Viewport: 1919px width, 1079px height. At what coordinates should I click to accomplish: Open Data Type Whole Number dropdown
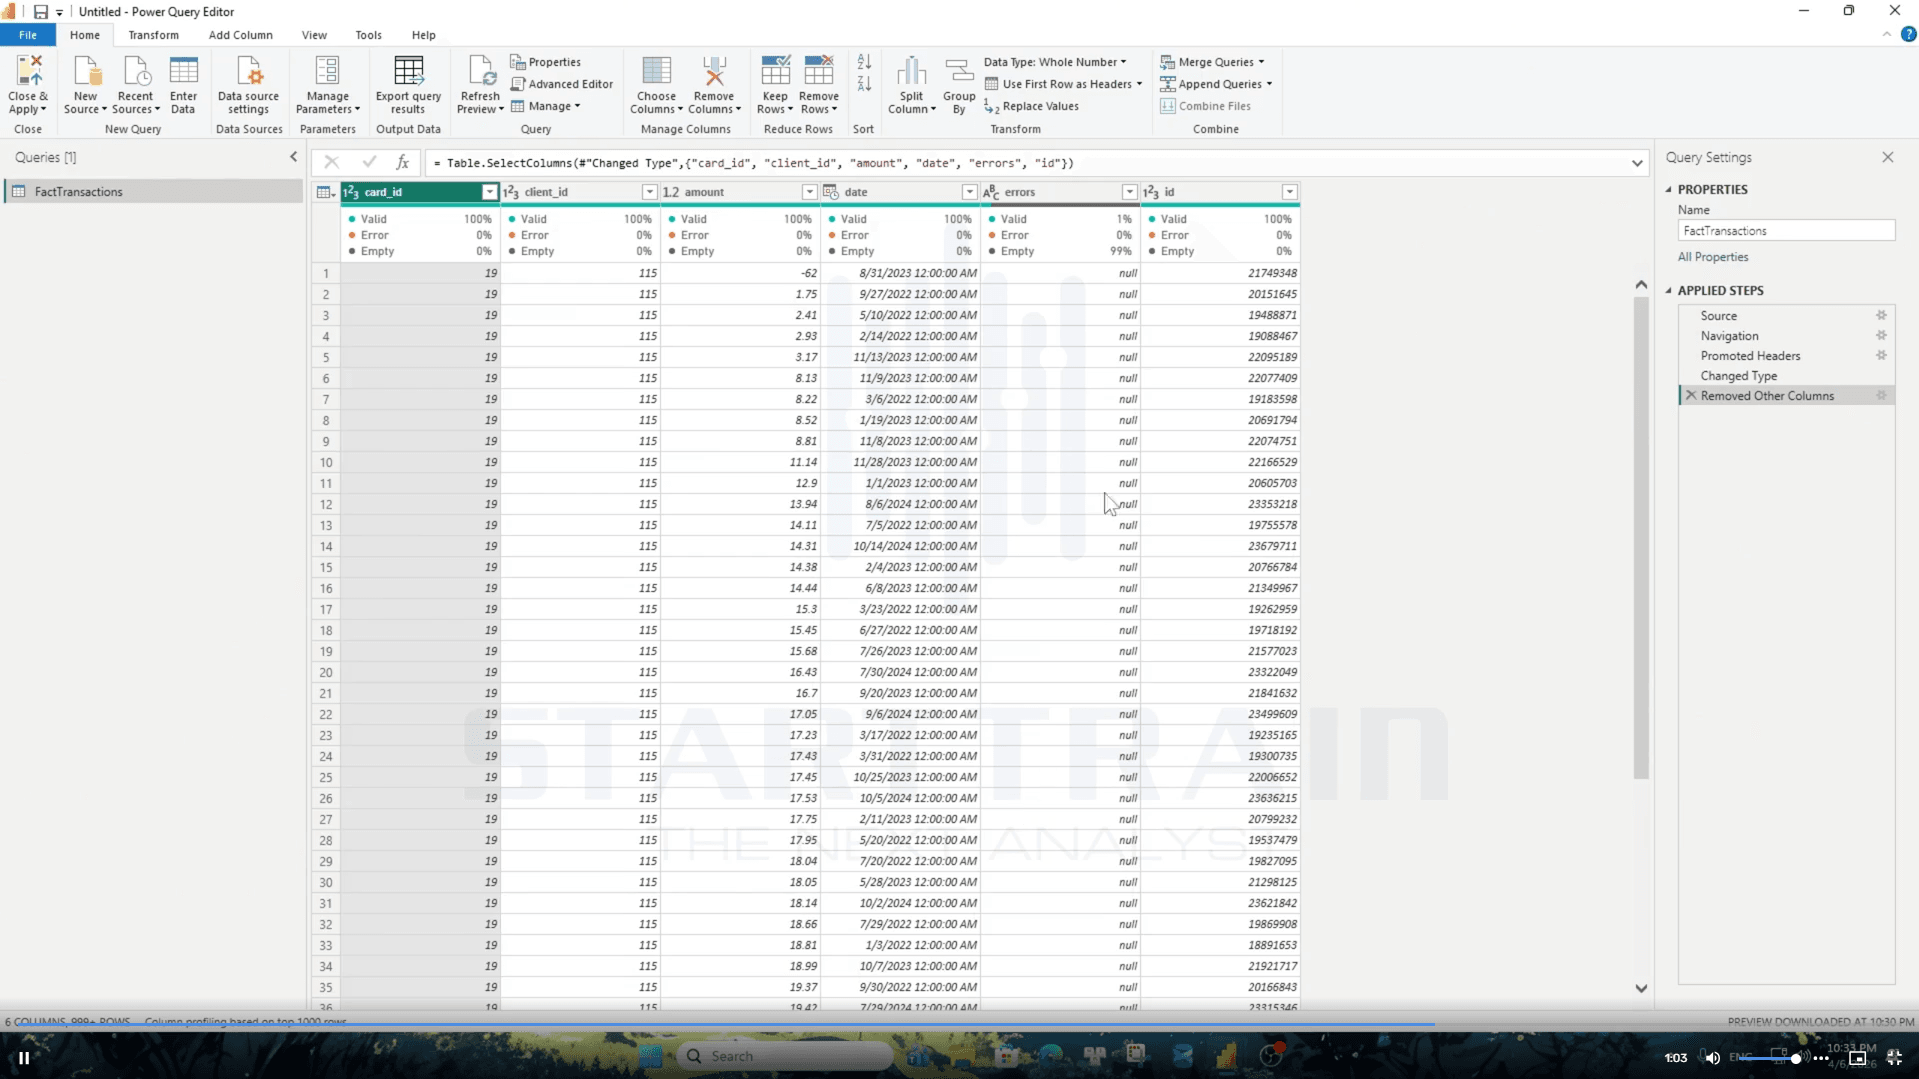(1055, 62)
